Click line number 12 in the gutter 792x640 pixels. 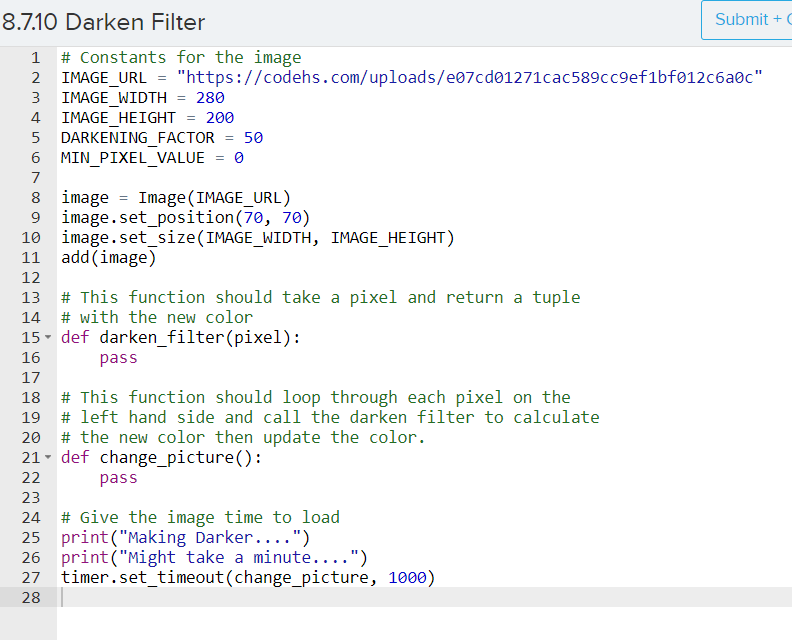coord(31,278)
